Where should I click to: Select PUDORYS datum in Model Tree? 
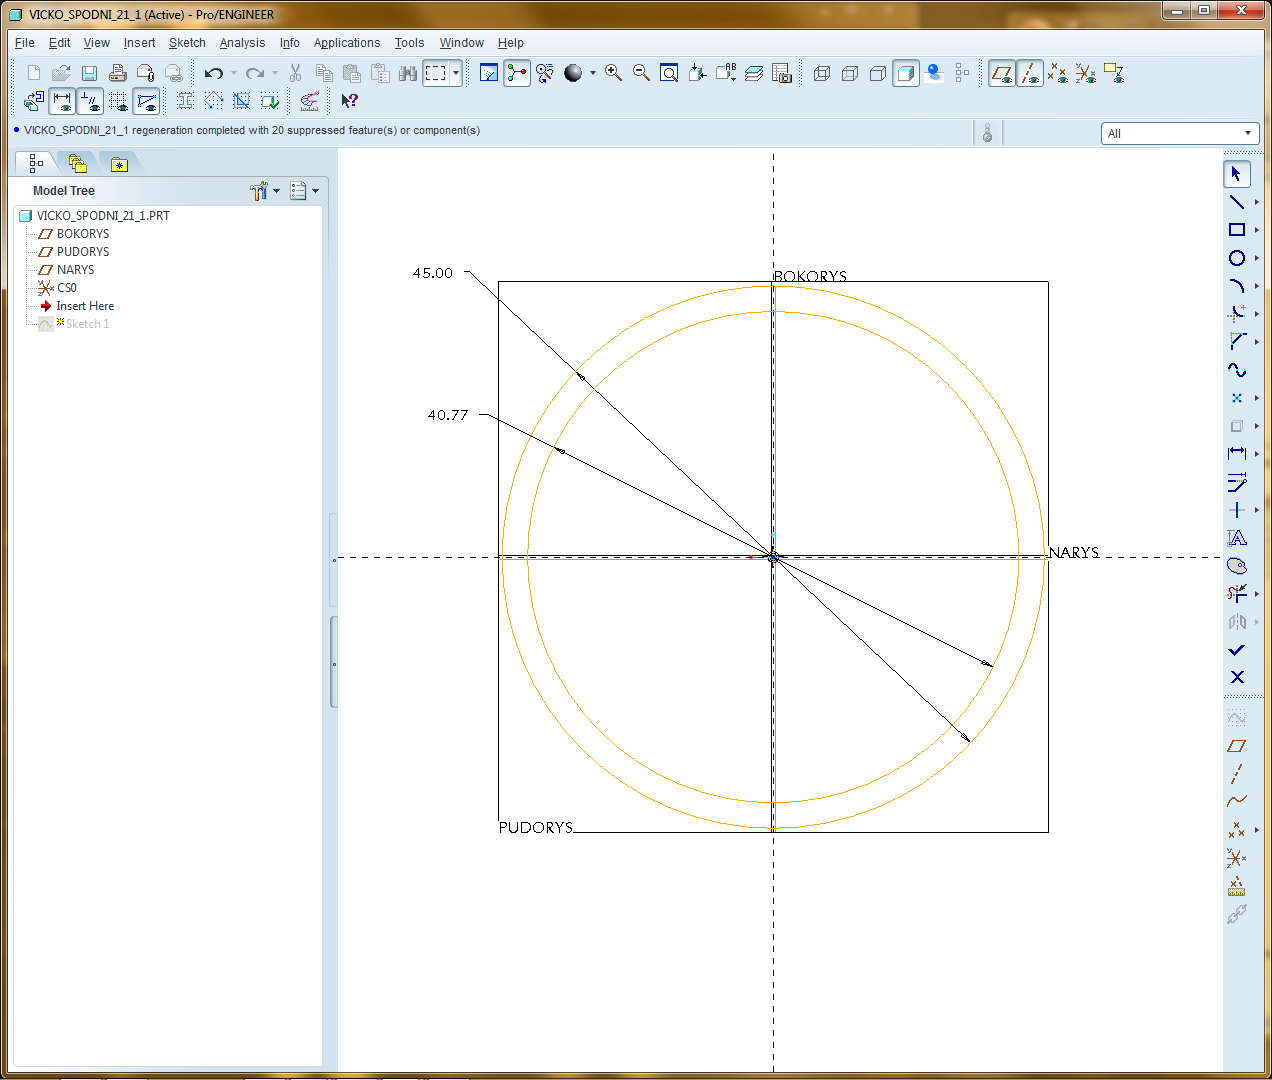(x=83, y=252)
